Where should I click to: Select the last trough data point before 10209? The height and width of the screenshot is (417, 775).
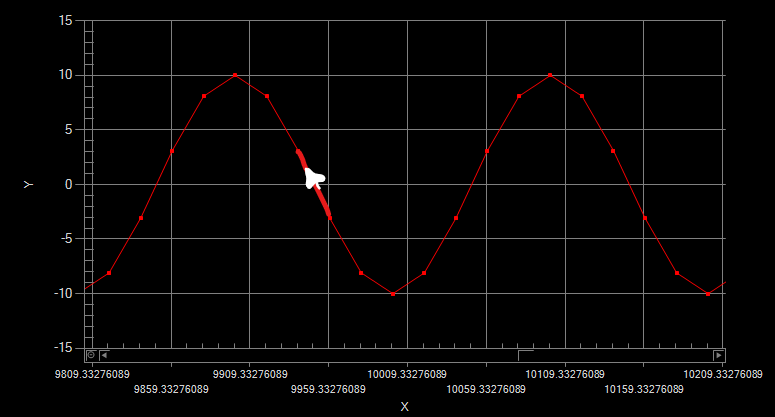tap(708, 294)
